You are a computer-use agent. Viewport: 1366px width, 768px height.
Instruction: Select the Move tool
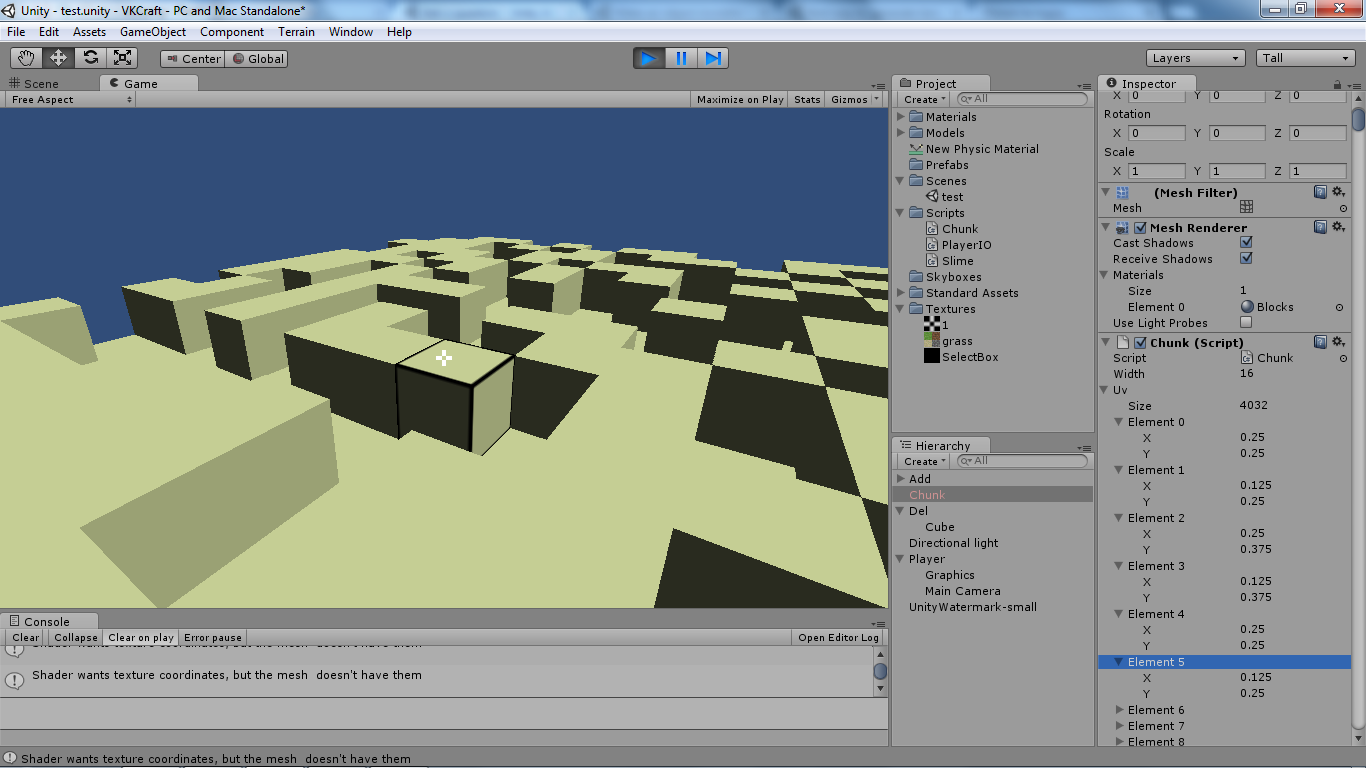click(58, 58)
